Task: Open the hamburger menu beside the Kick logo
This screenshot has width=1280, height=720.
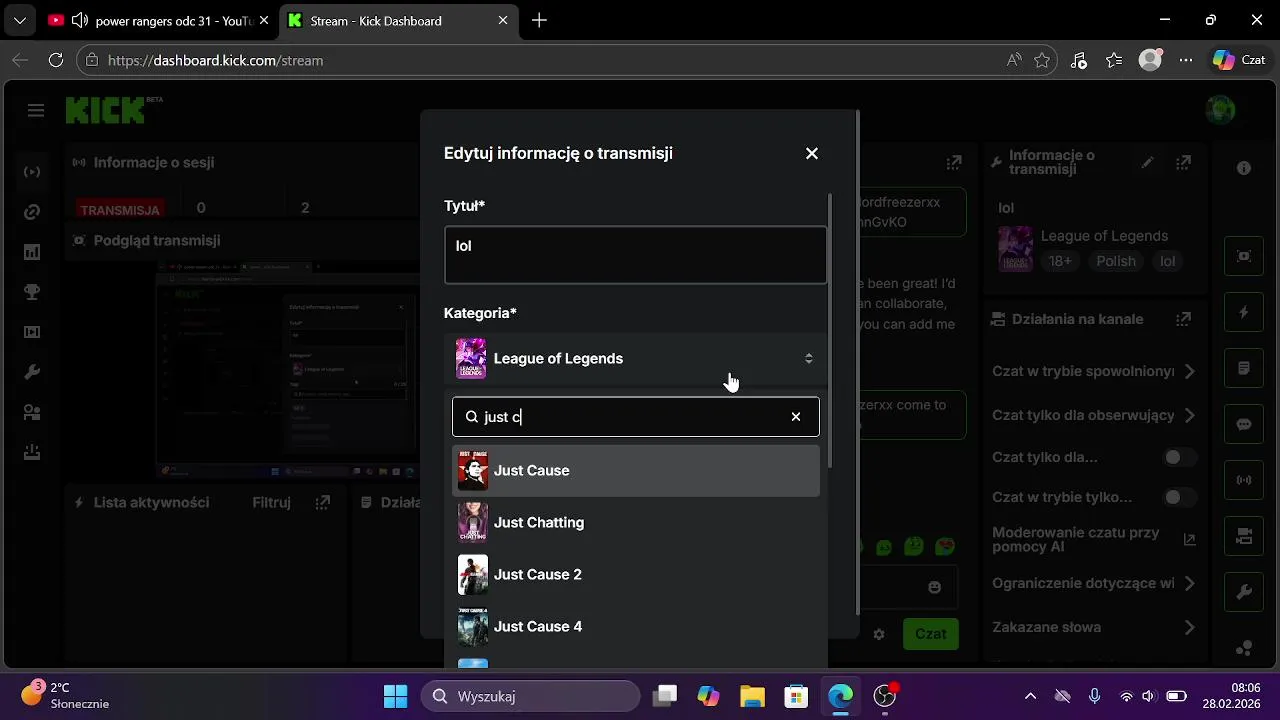Action: click(x=36, y=111)
